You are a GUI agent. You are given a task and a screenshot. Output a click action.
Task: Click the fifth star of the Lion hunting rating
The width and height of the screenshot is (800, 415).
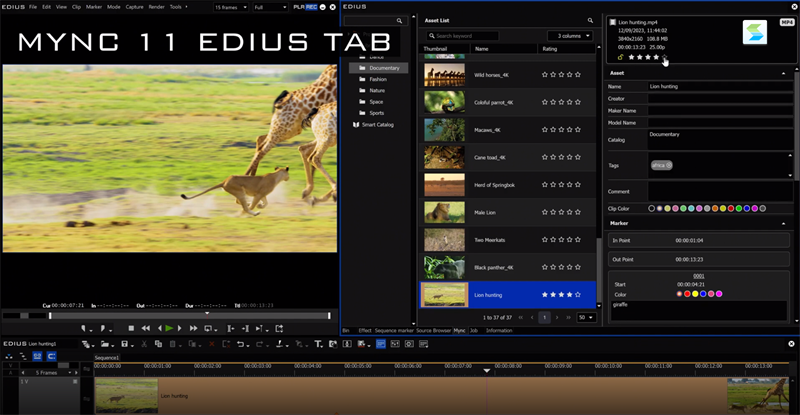[578, 295]
